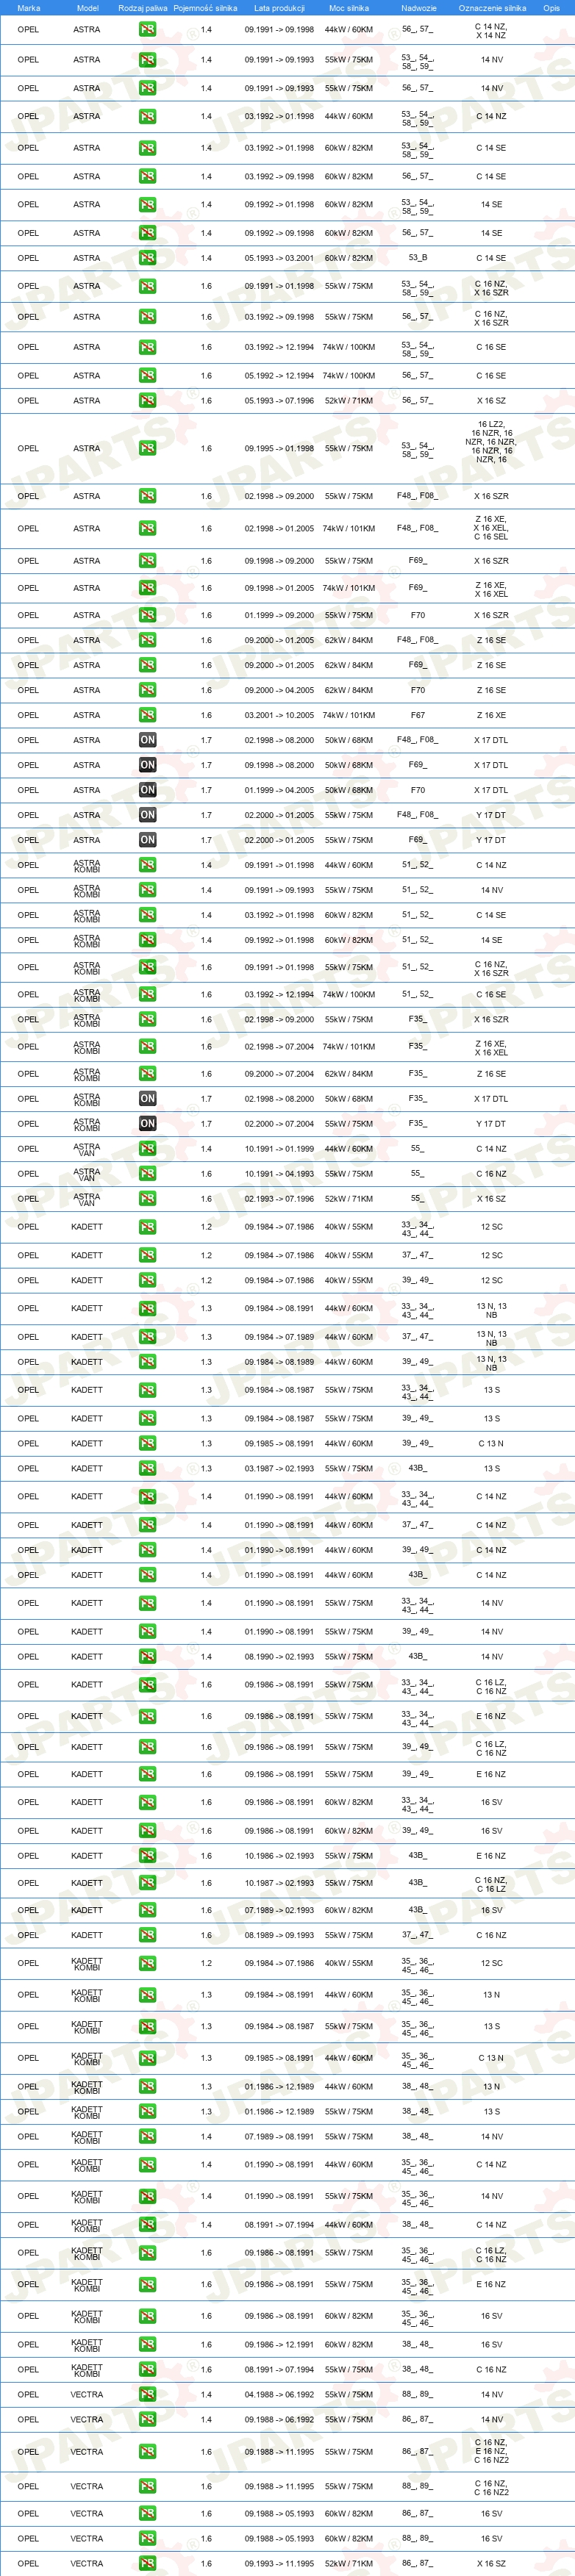Click petrol icon in KADETT KOMBI 09.1986 -> 12.1991 row
This screenshot has width=575, height=2576.
pyautogui.click(x=147, y=2344)
